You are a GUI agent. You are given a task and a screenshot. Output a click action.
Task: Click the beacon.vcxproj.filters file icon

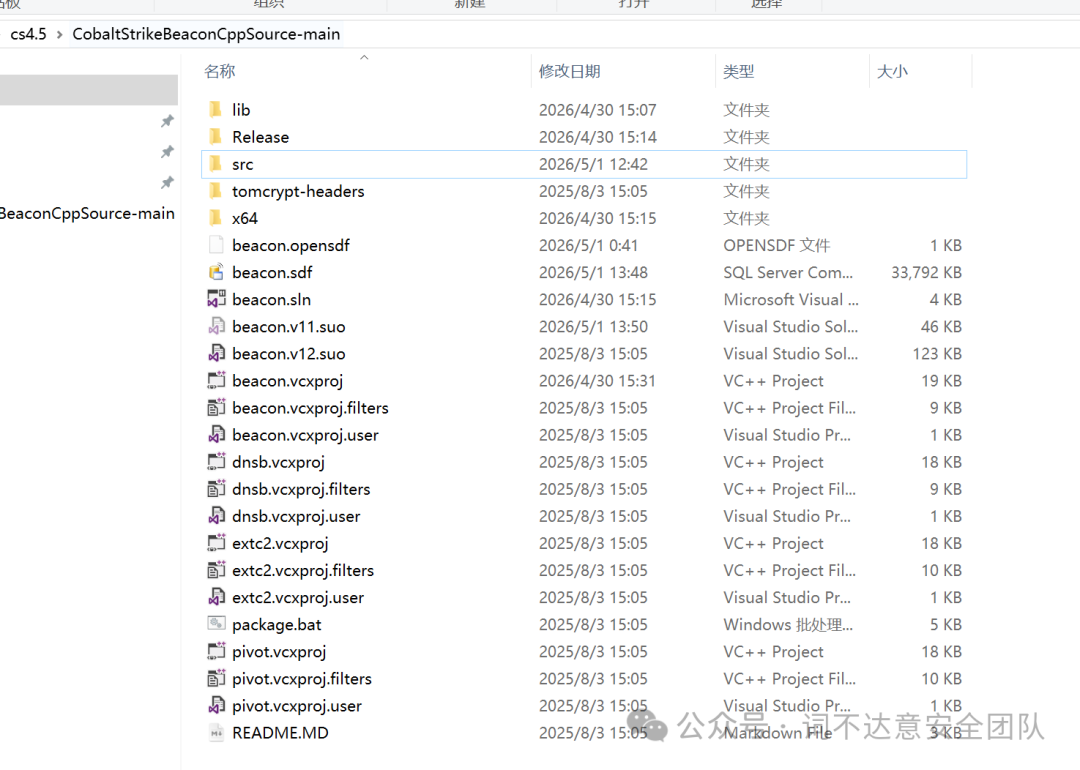pyautogui.click(x=216, y=408)
